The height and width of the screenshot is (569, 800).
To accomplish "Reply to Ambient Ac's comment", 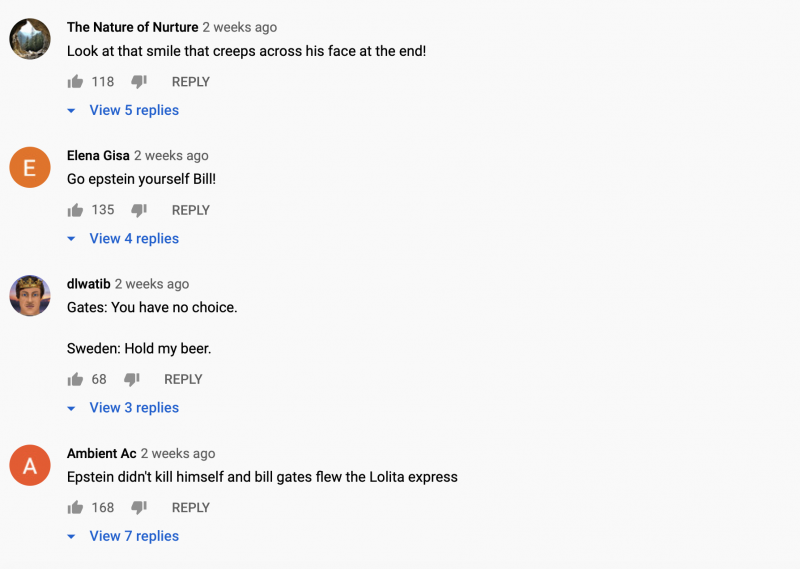I will pos(191,507).
